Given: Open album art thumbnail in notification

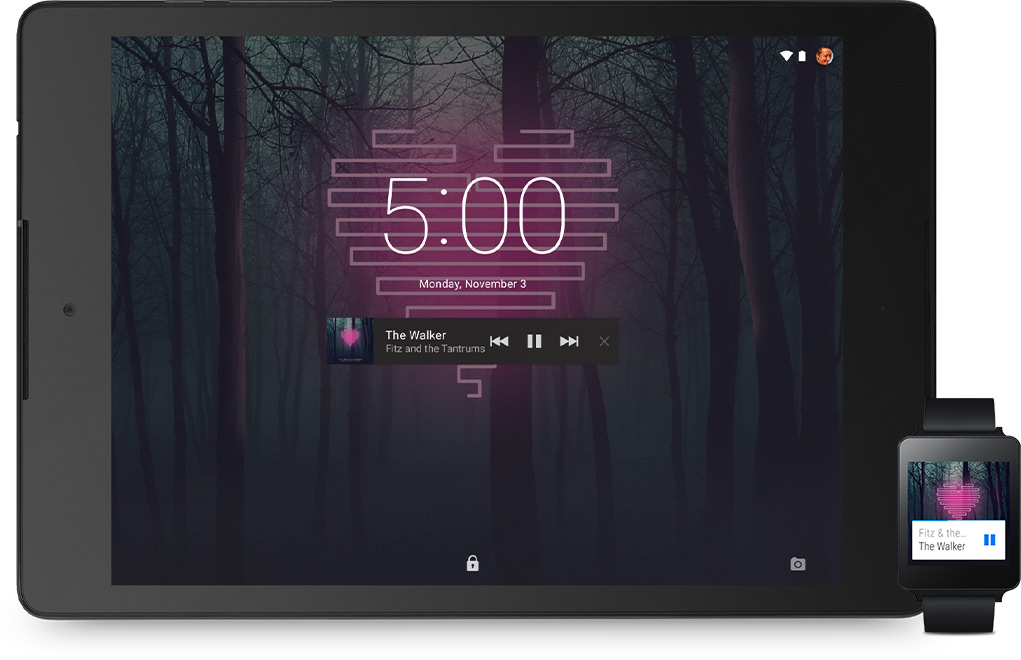Looking at the screenshot, I should tap(350, 341).
